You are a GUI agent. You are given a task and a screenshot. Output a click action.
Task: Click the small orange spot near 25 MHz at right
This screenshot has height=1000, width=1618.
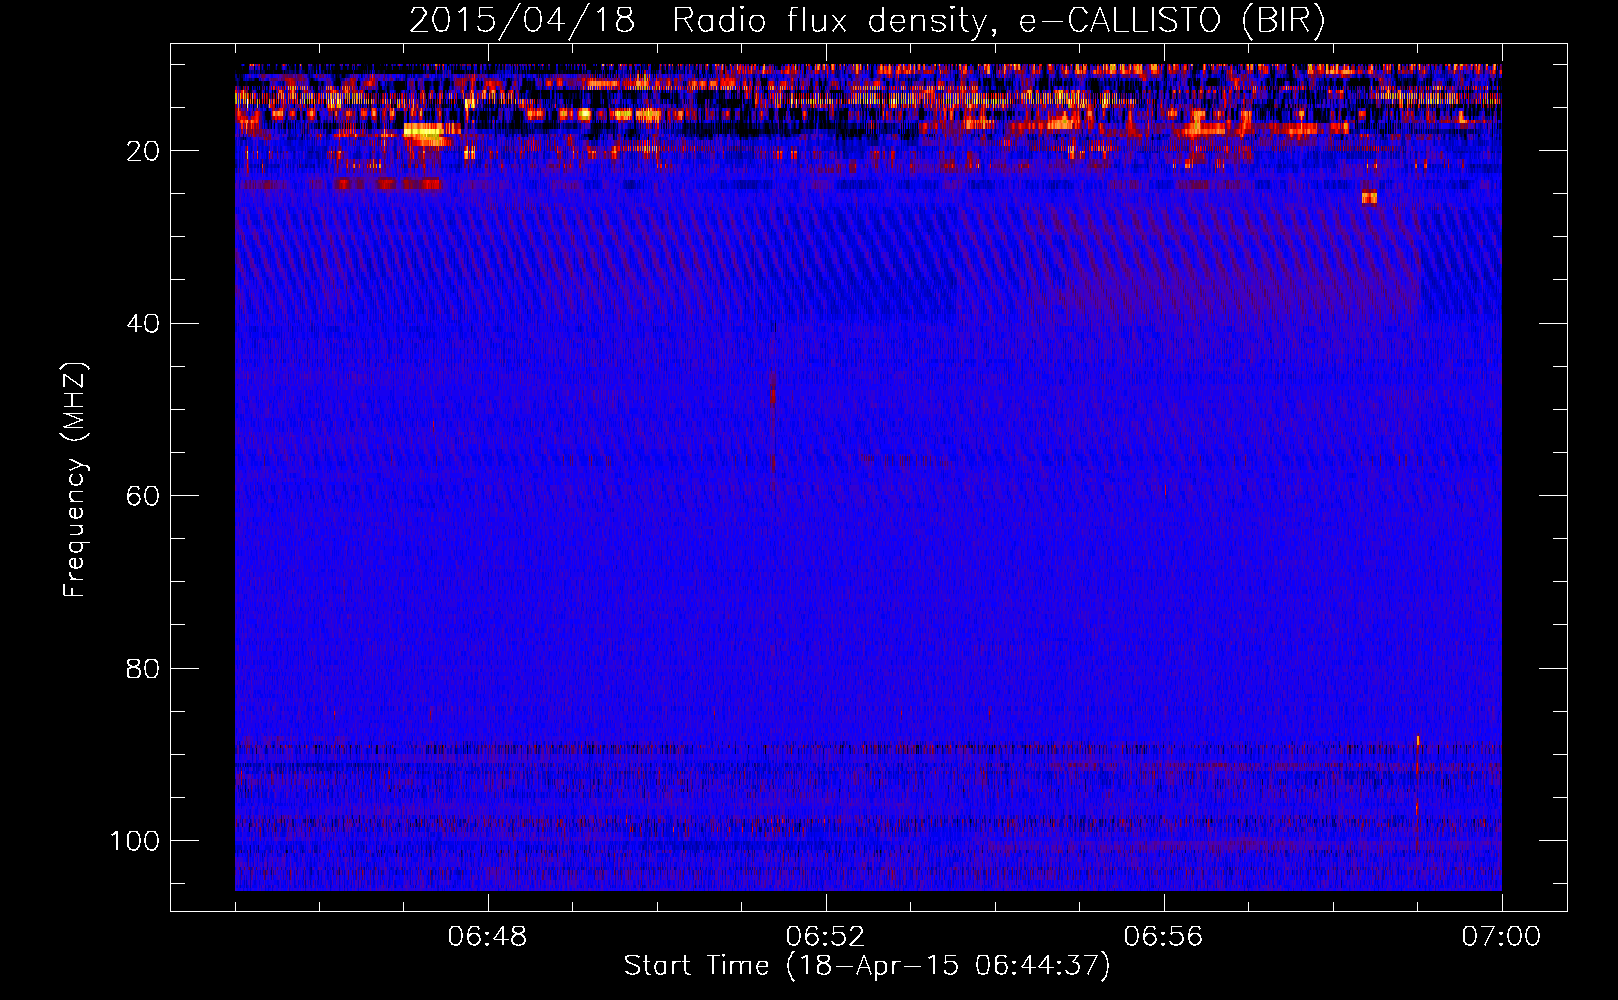click(1369, 198)
